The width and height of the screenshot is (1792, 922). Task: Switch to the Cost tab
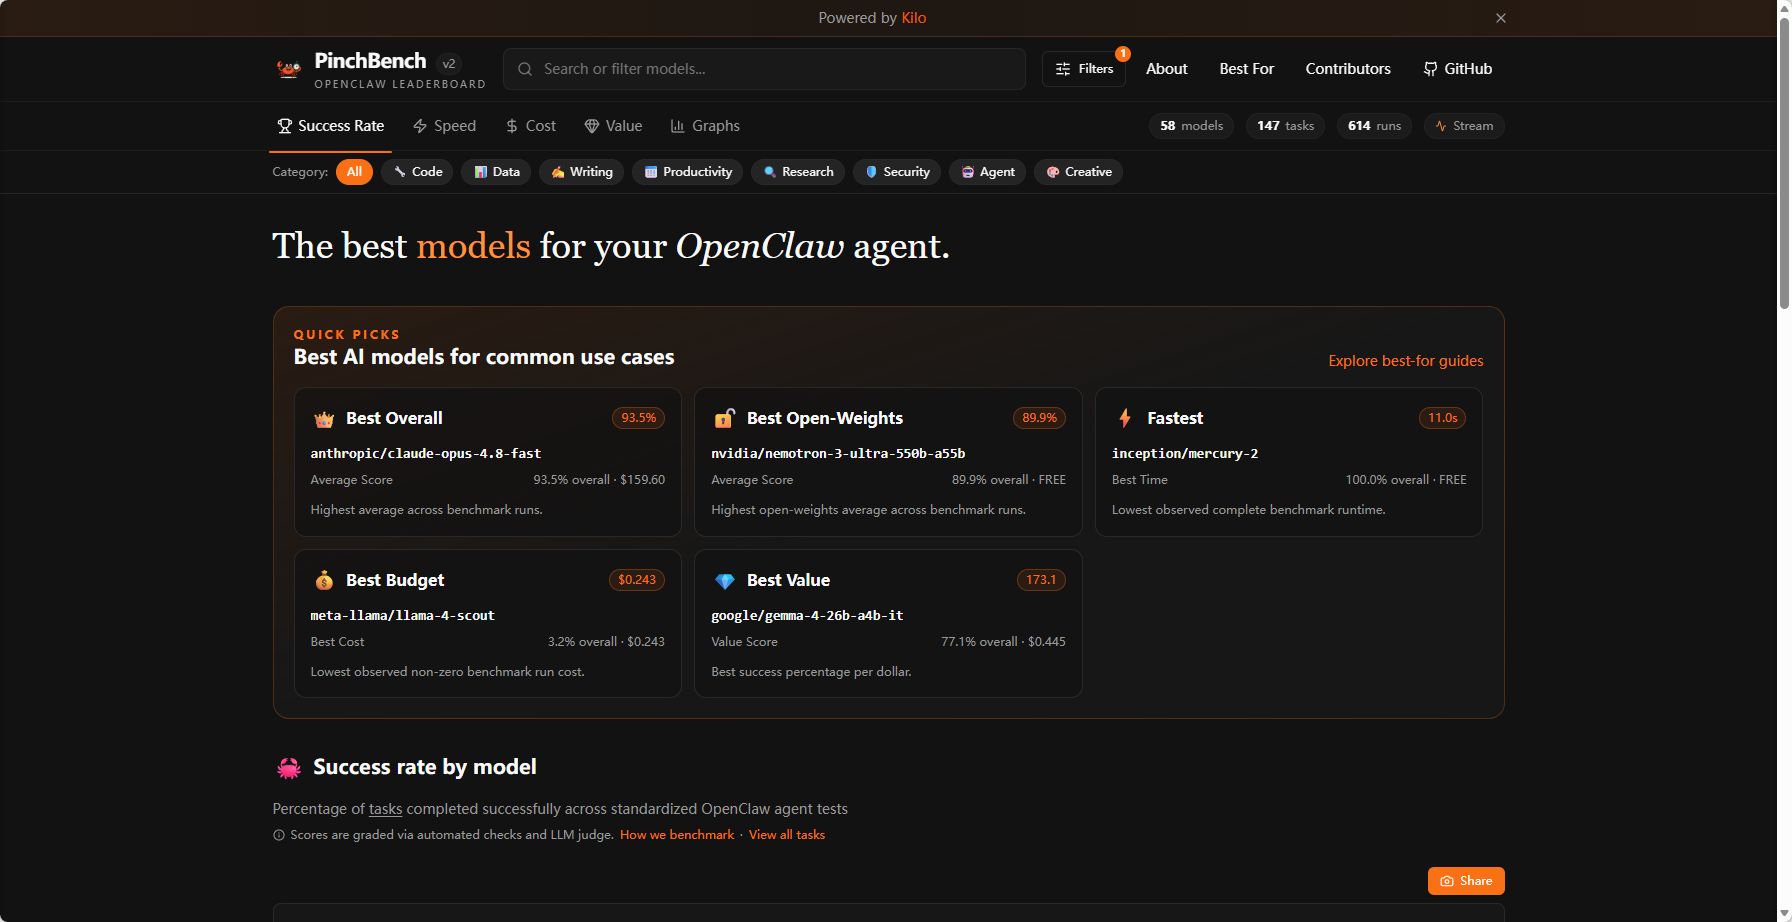coord(531,126)
